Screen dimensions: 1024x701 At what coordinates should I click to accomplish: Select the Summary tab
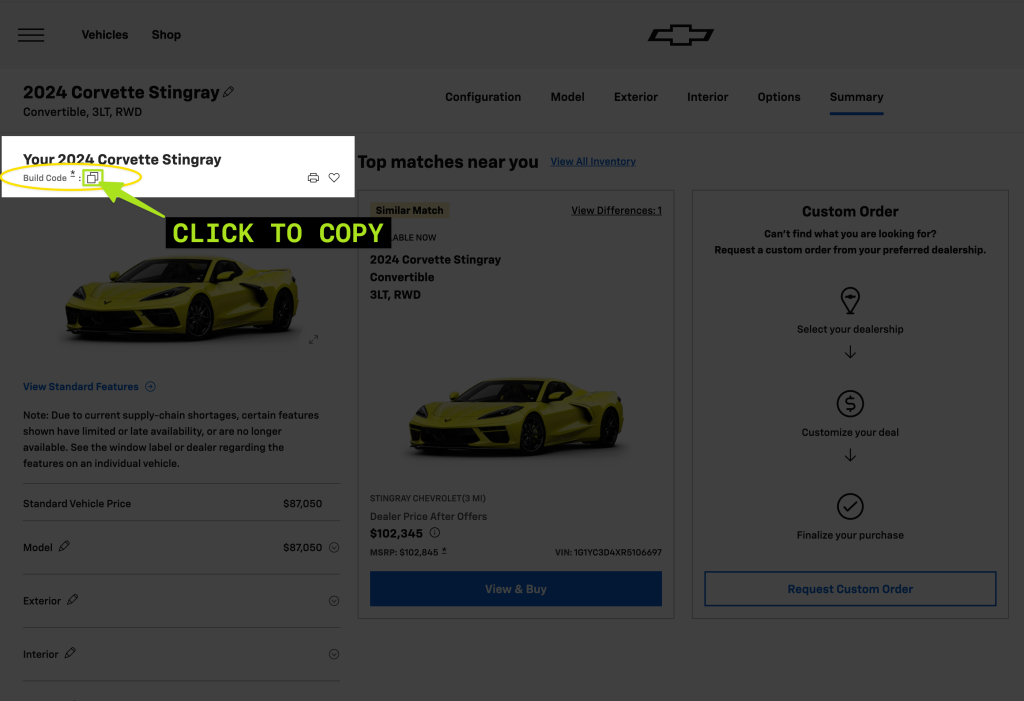pos(856,97)
